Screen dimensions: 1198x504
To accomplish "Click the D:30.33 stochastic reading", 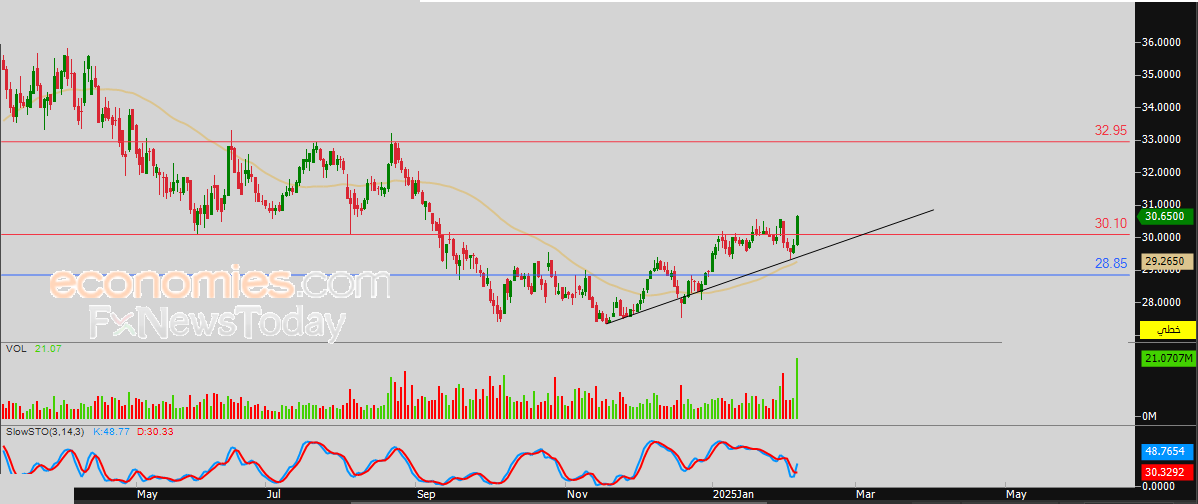I will [155, 432].
